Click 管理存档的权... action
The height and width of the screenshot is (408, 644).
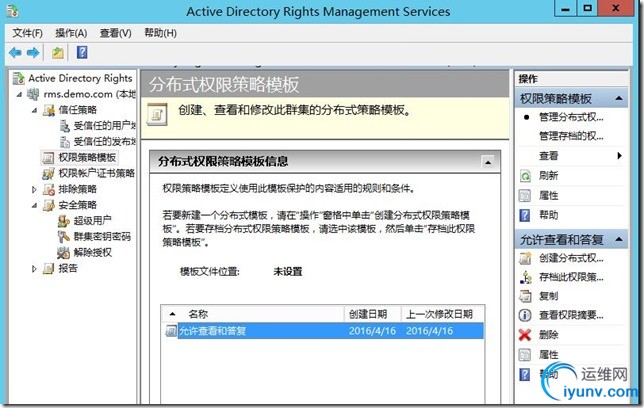pos(571,136)
